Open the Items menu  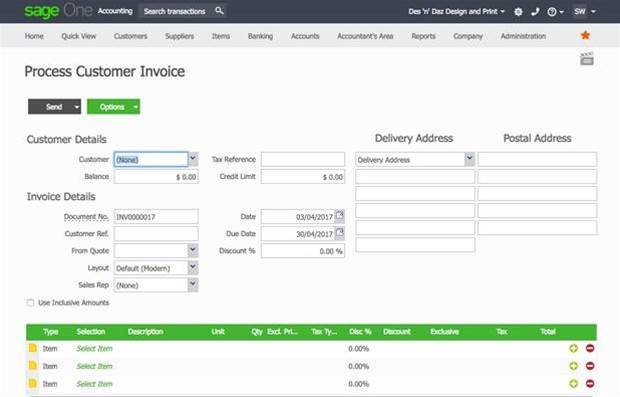[x=221, y=36]
